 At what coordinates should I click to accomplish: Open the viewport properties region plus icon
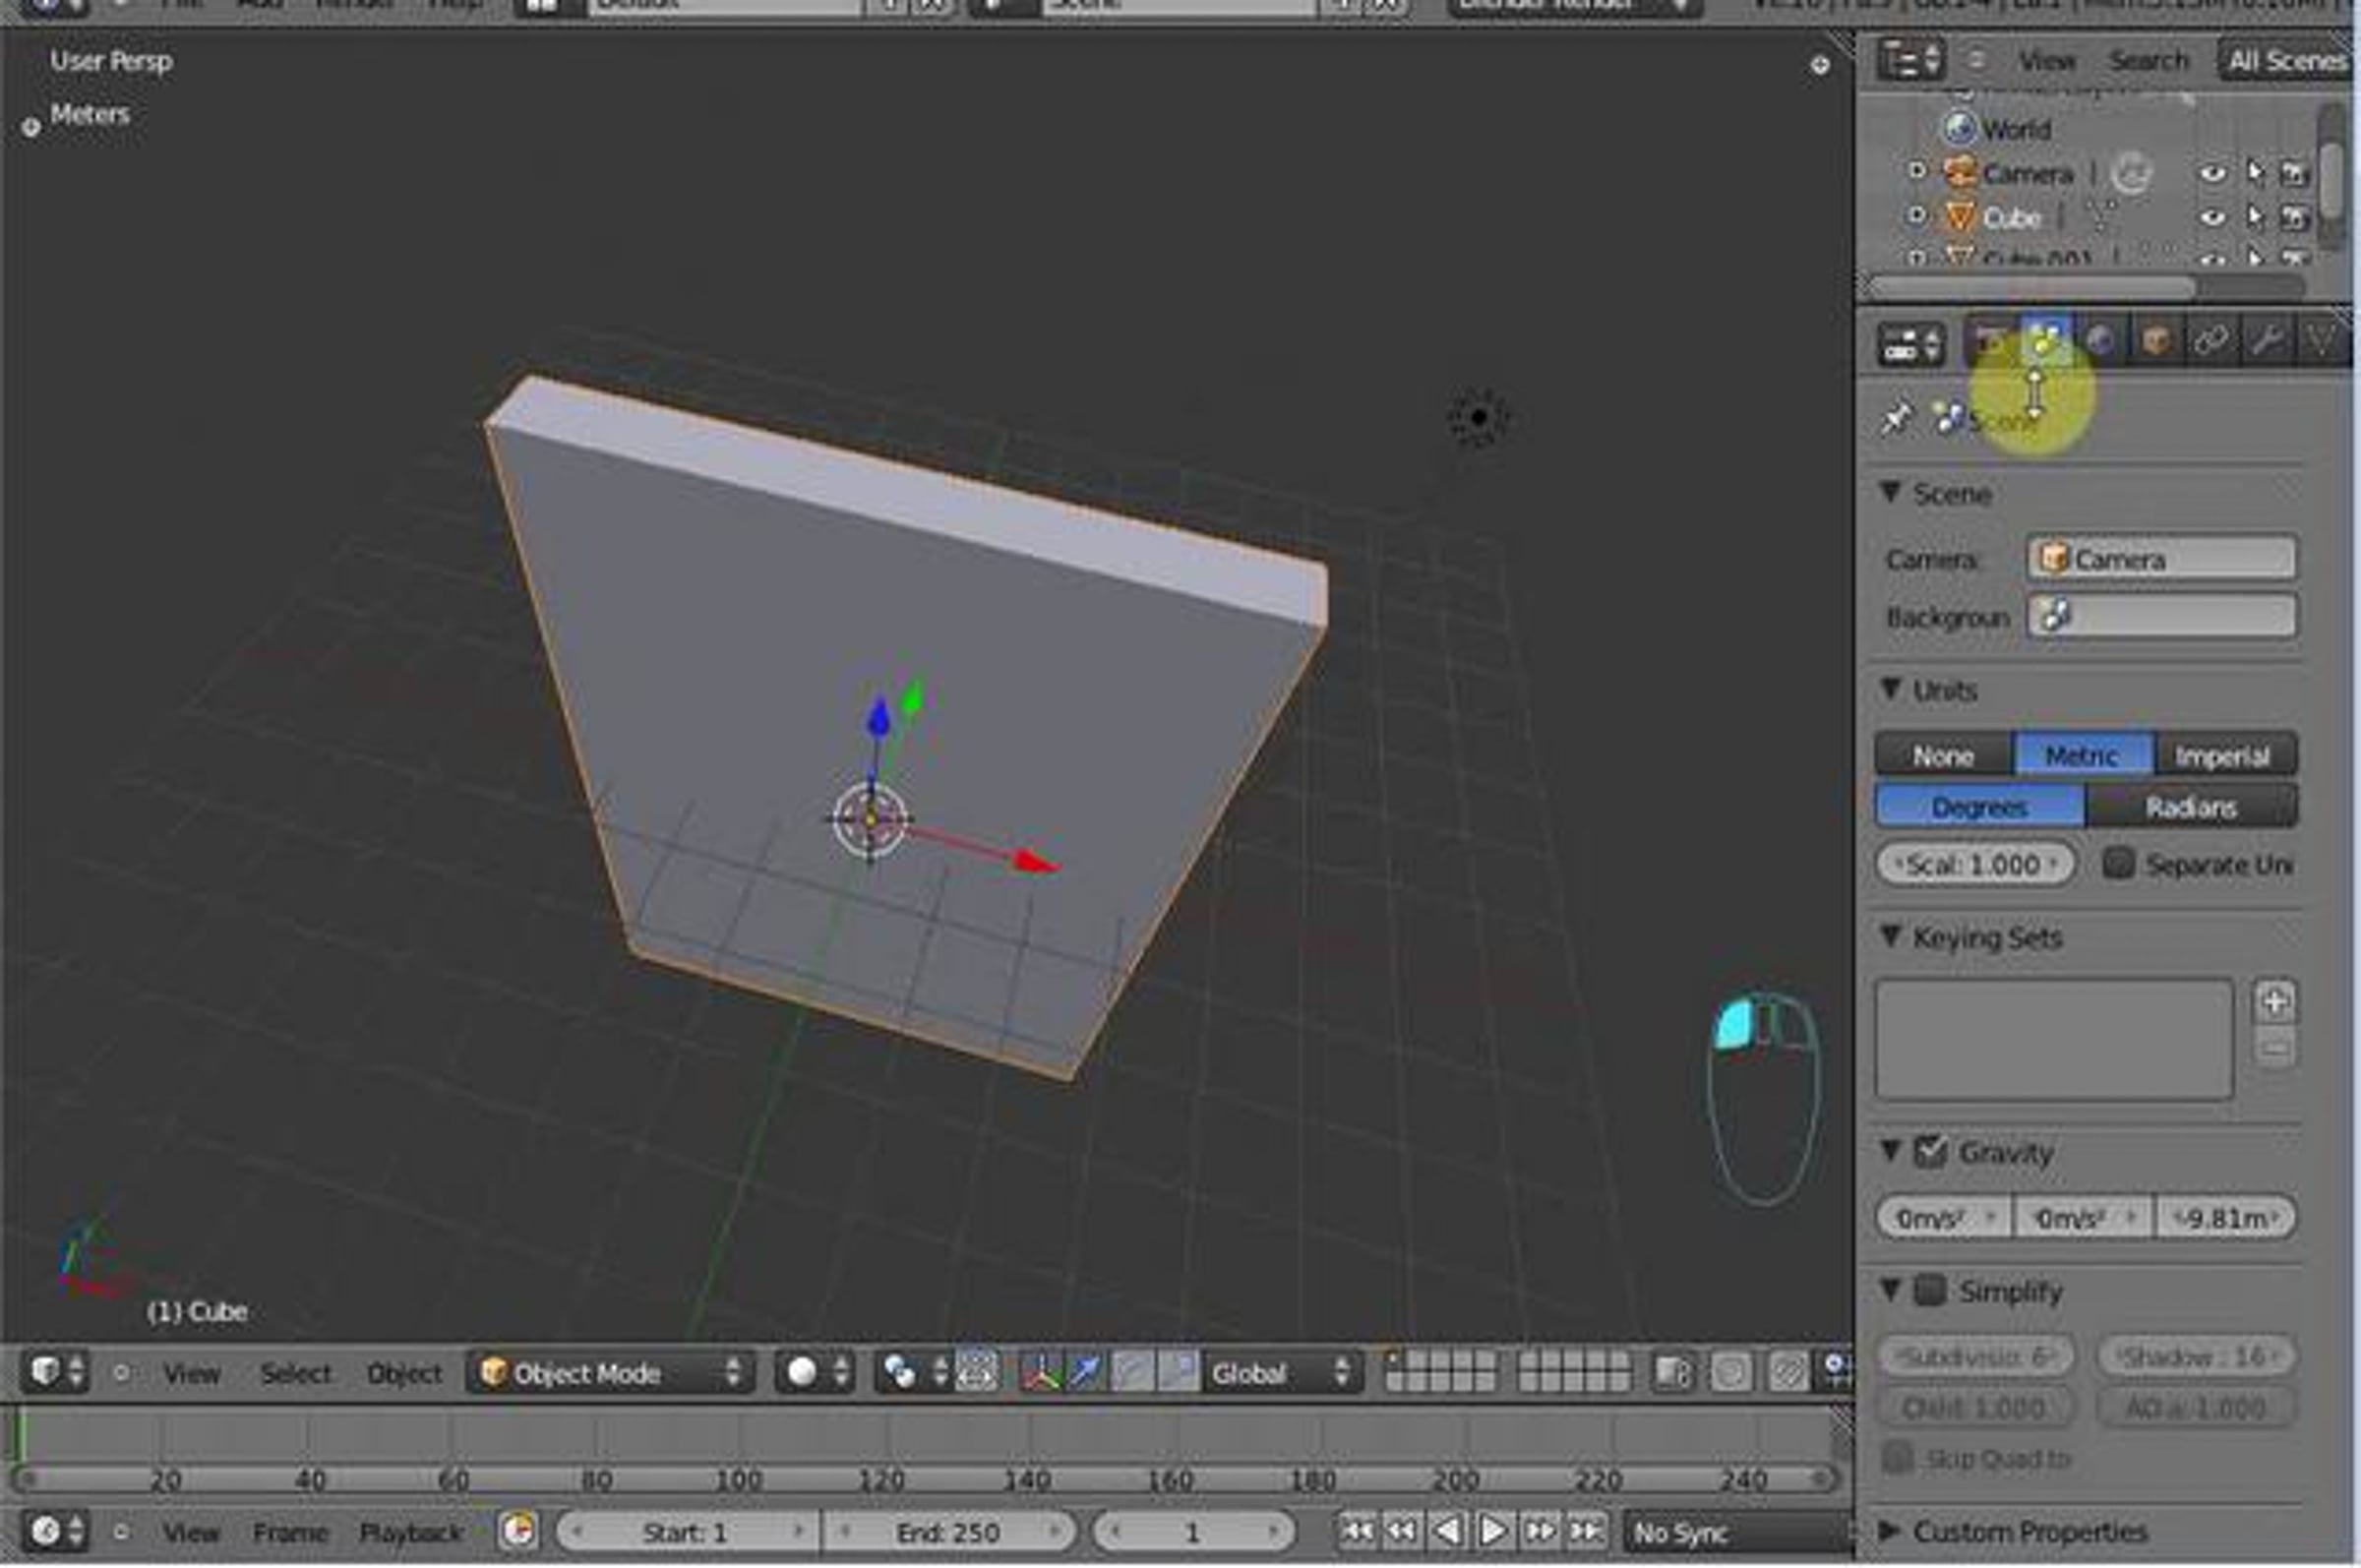click(1820, 65)
